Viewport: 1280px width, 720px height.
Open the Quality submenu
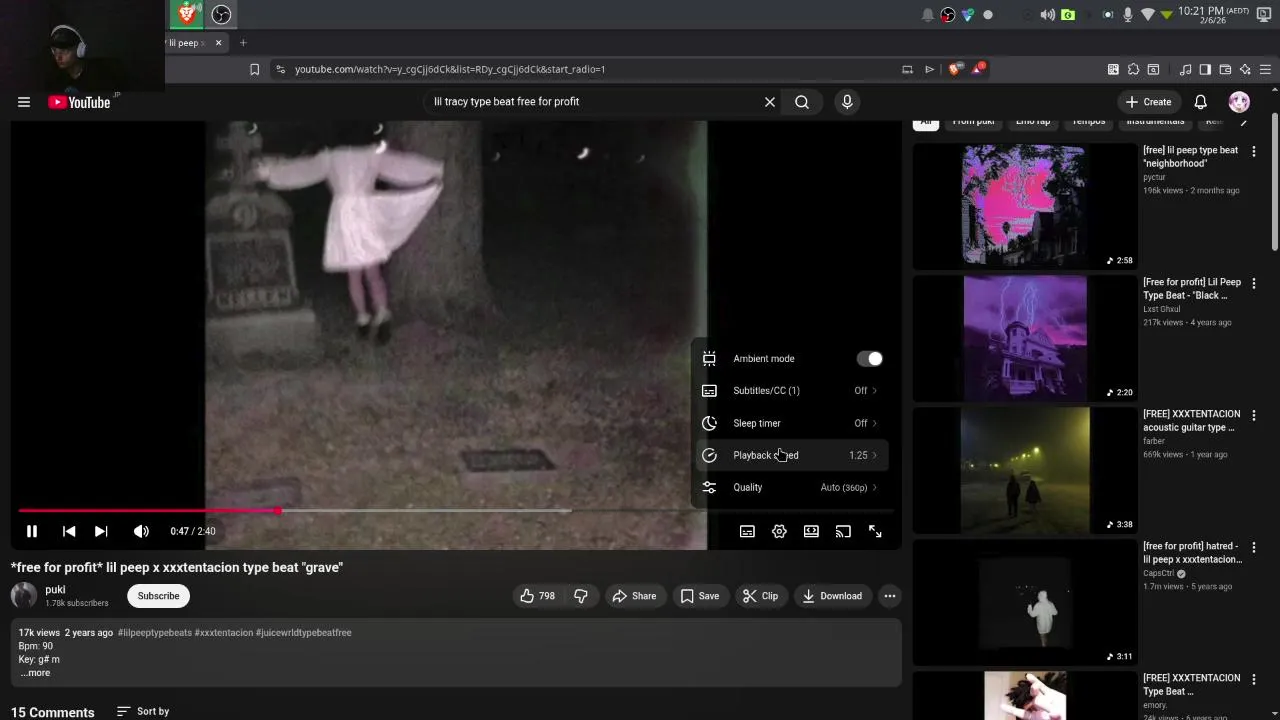pyautogui.click(x=790, y=487)
